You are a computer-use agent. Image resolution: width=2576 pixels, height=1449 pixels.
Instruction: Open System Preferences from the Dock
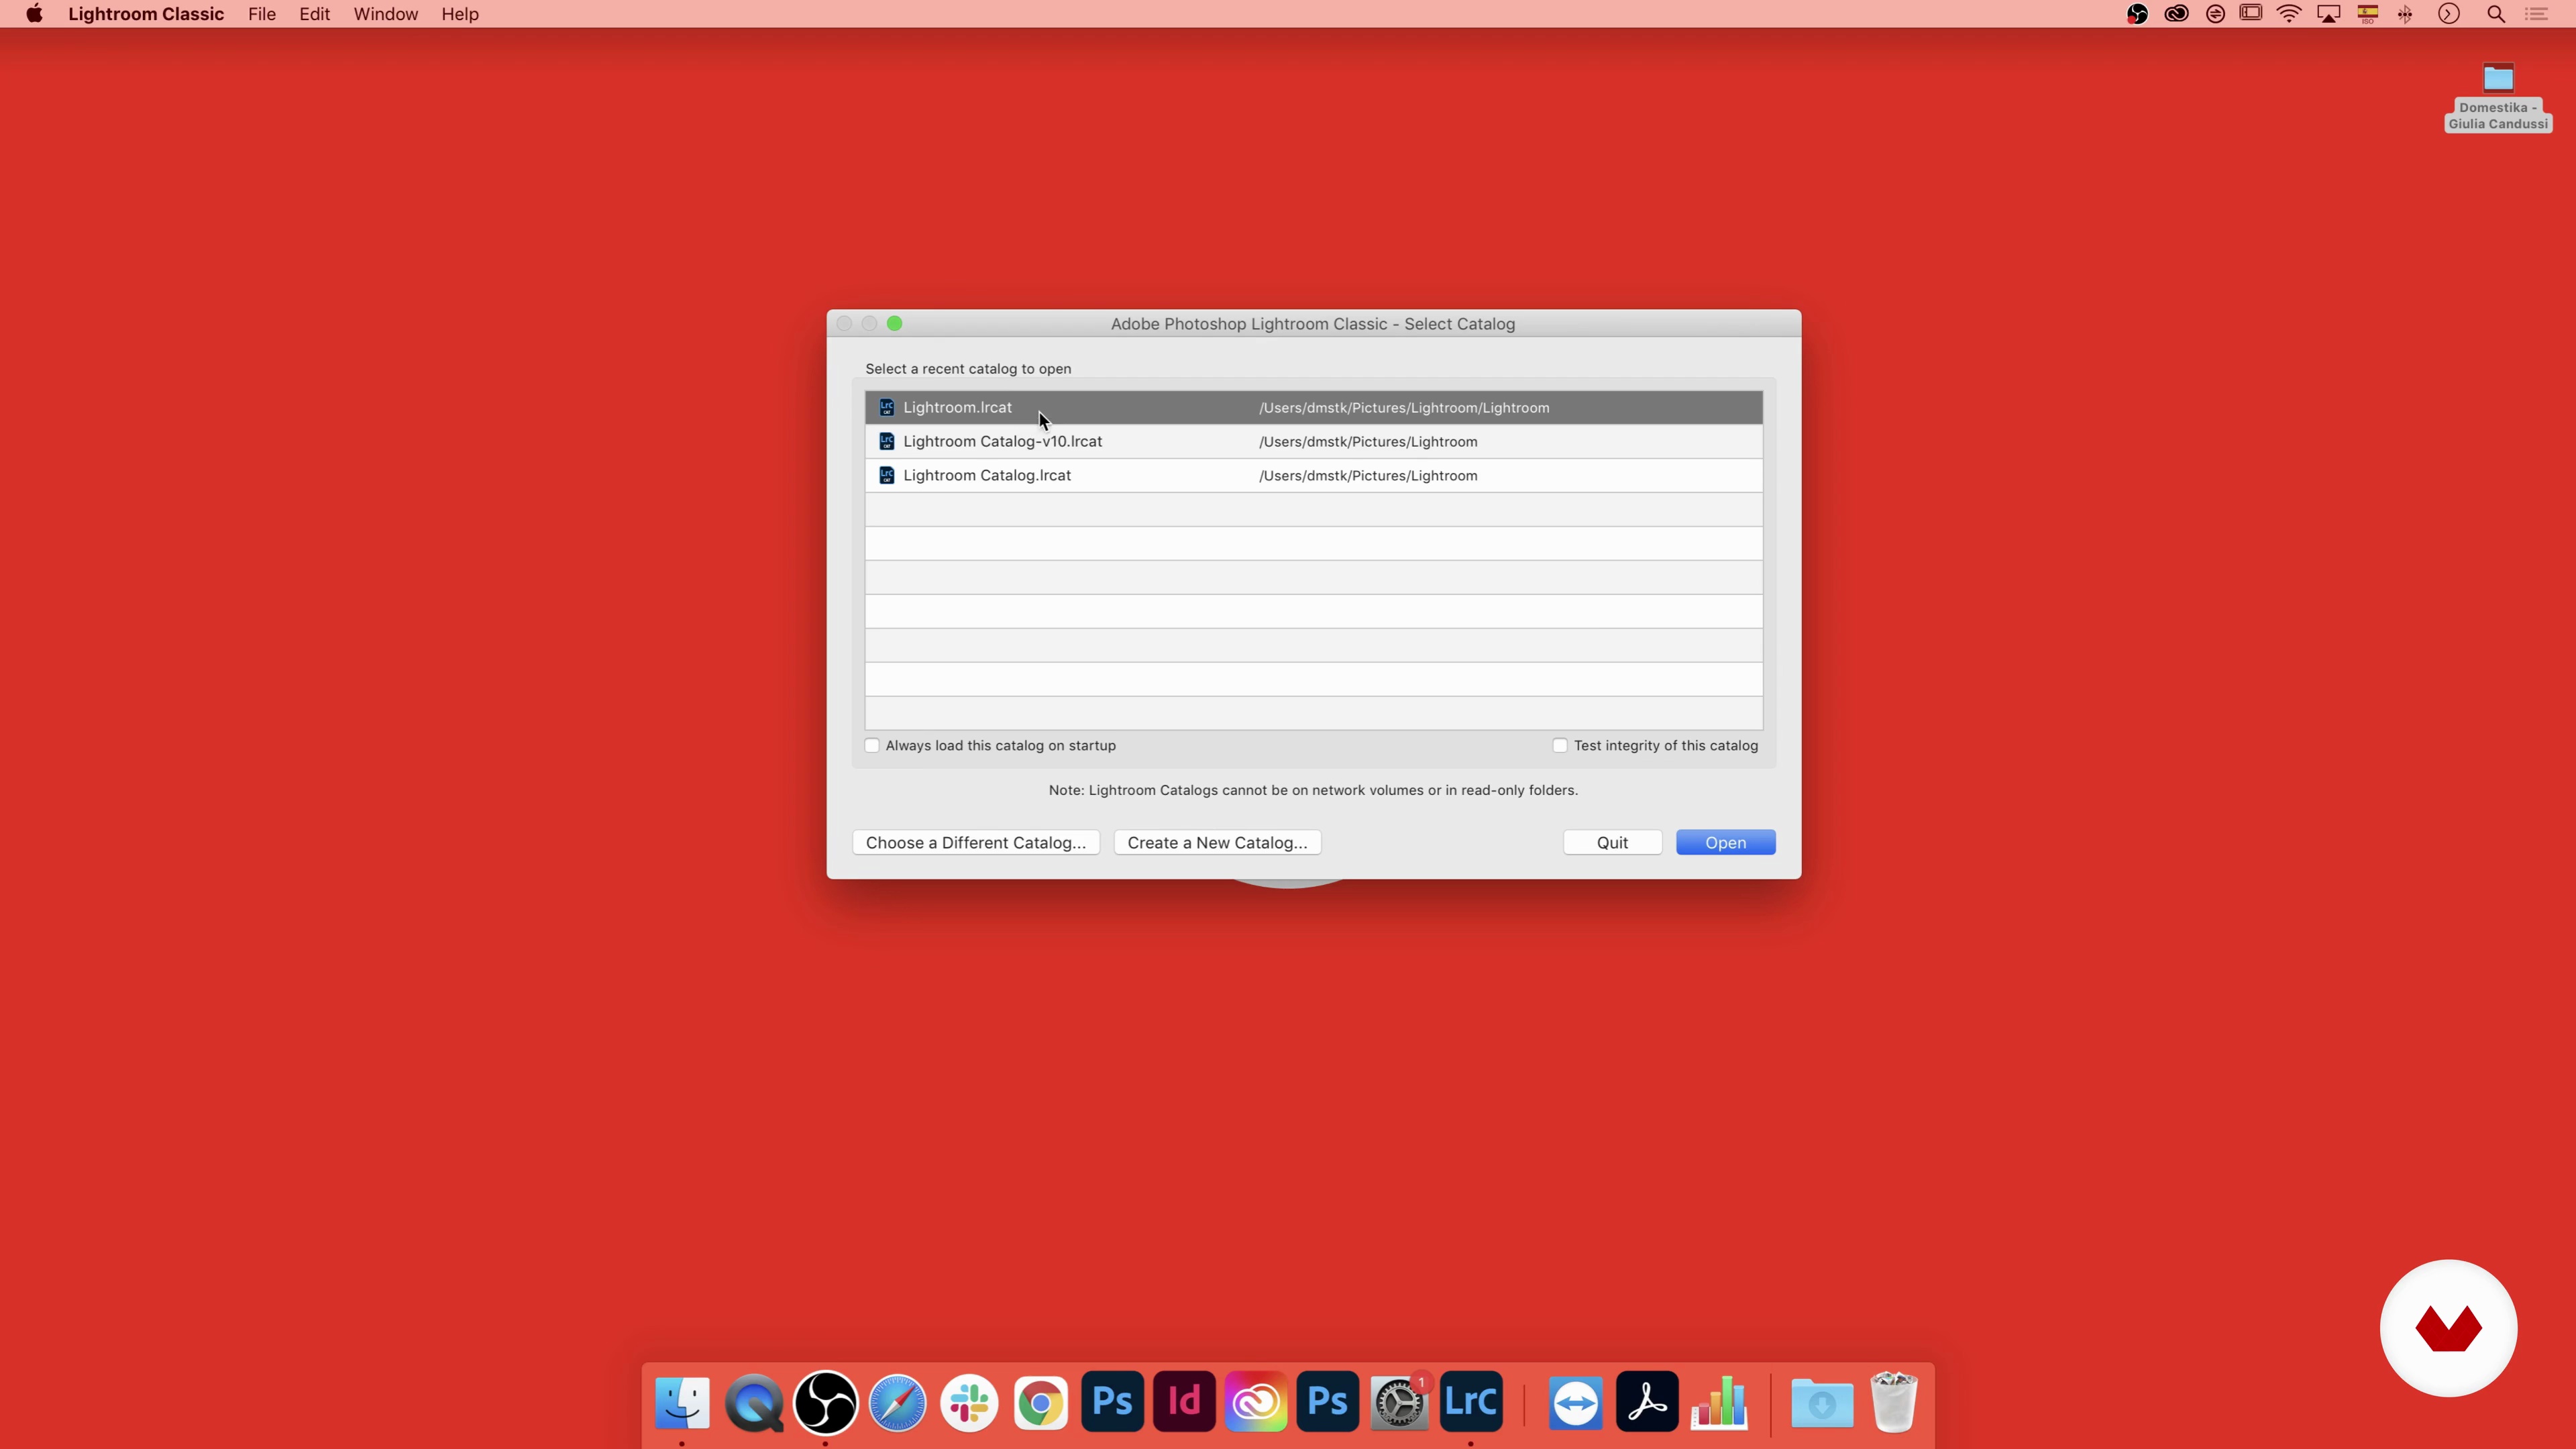click(x=1399, y=1402)
